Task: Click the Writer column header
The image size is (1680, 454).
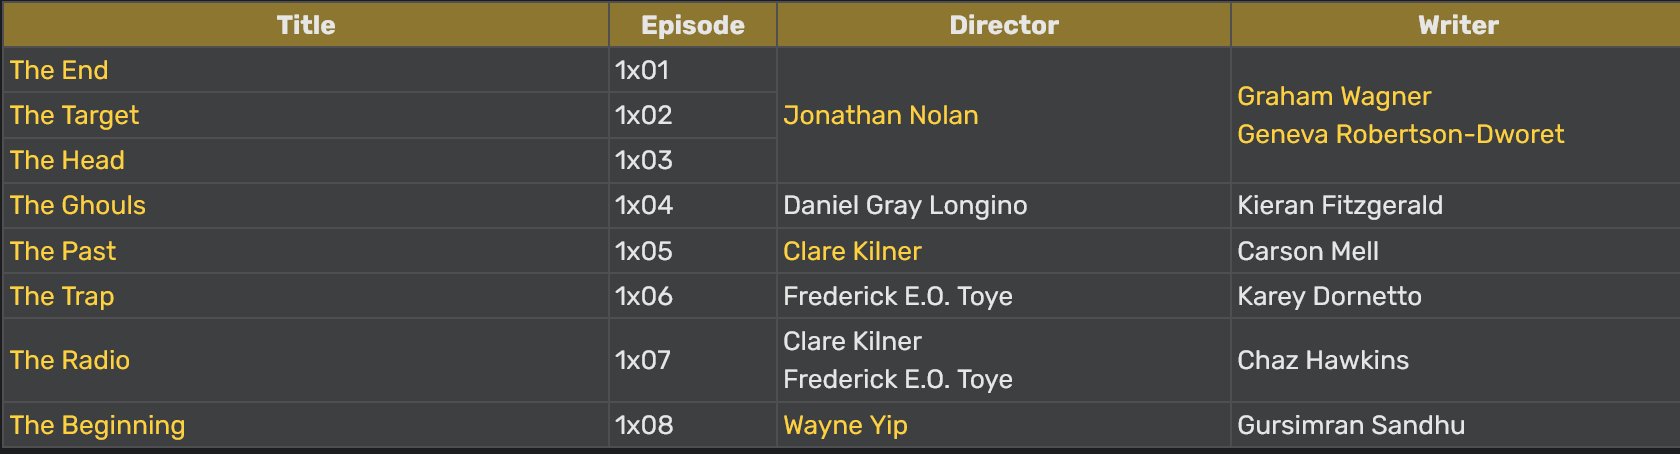Action: 1458,25
